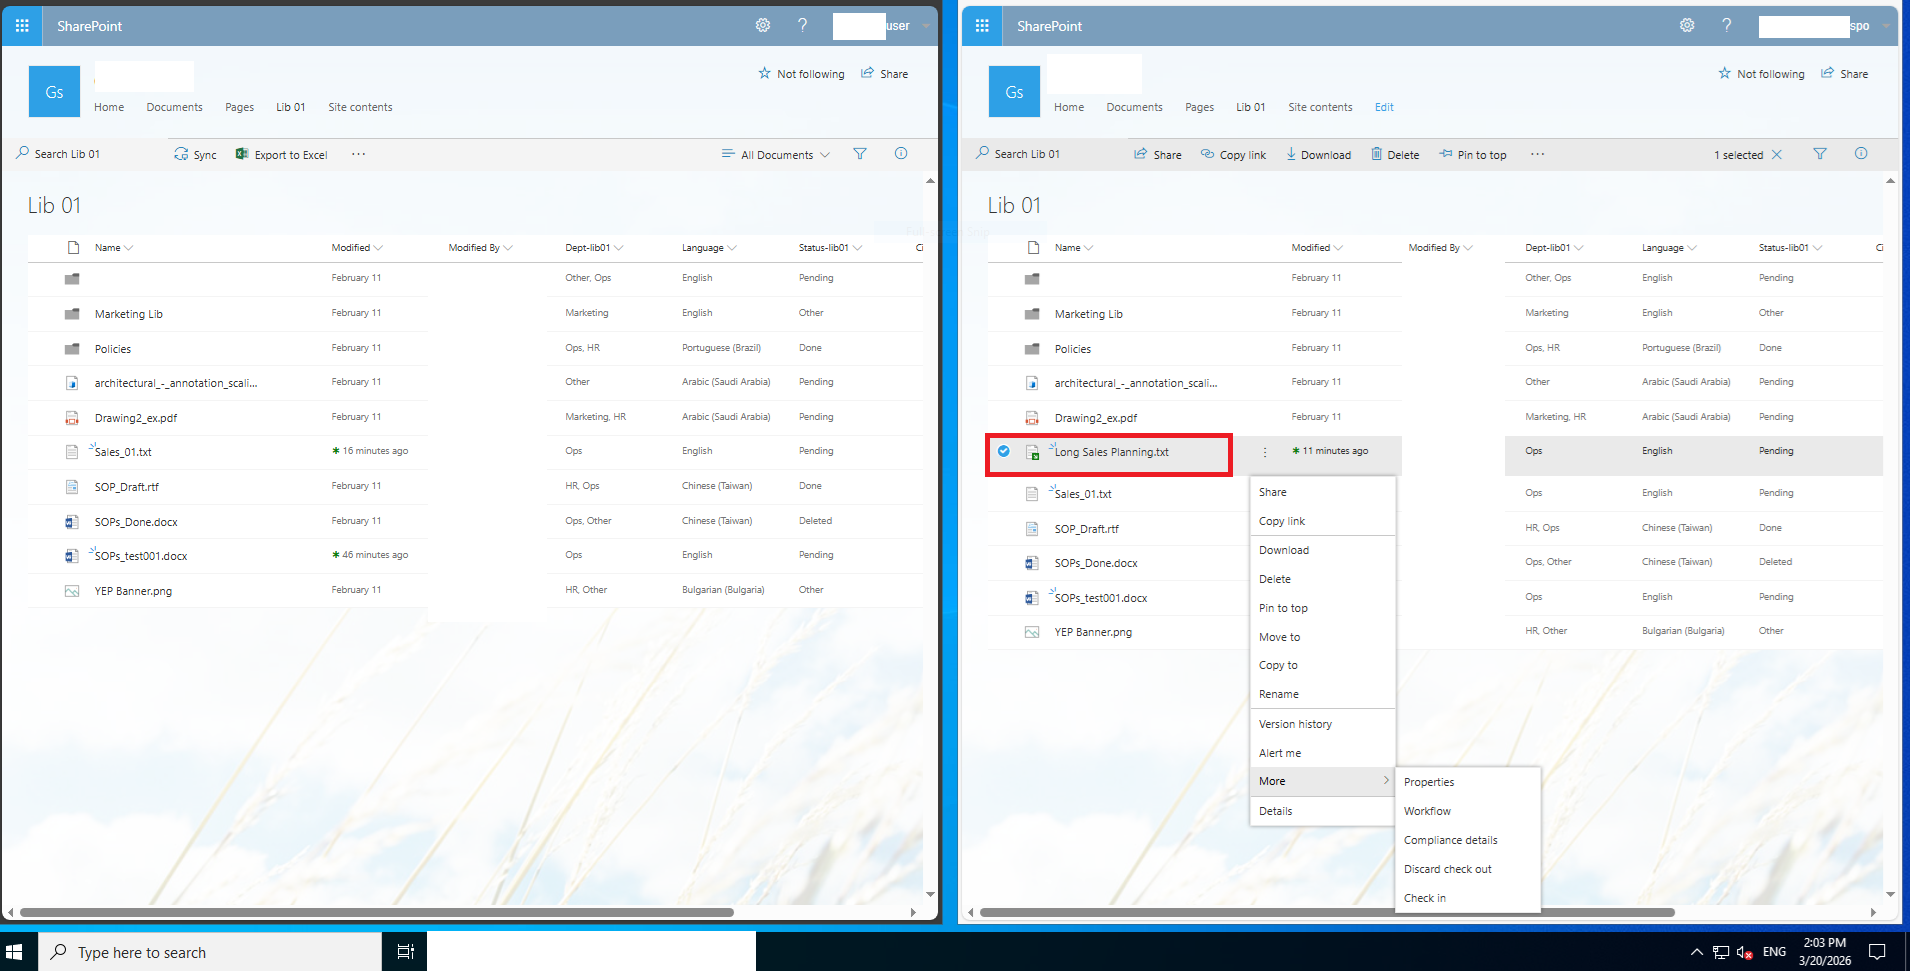Click filter funnel icon in left window
Viewport: 1910px width, 971px height.
pos(860,154)
